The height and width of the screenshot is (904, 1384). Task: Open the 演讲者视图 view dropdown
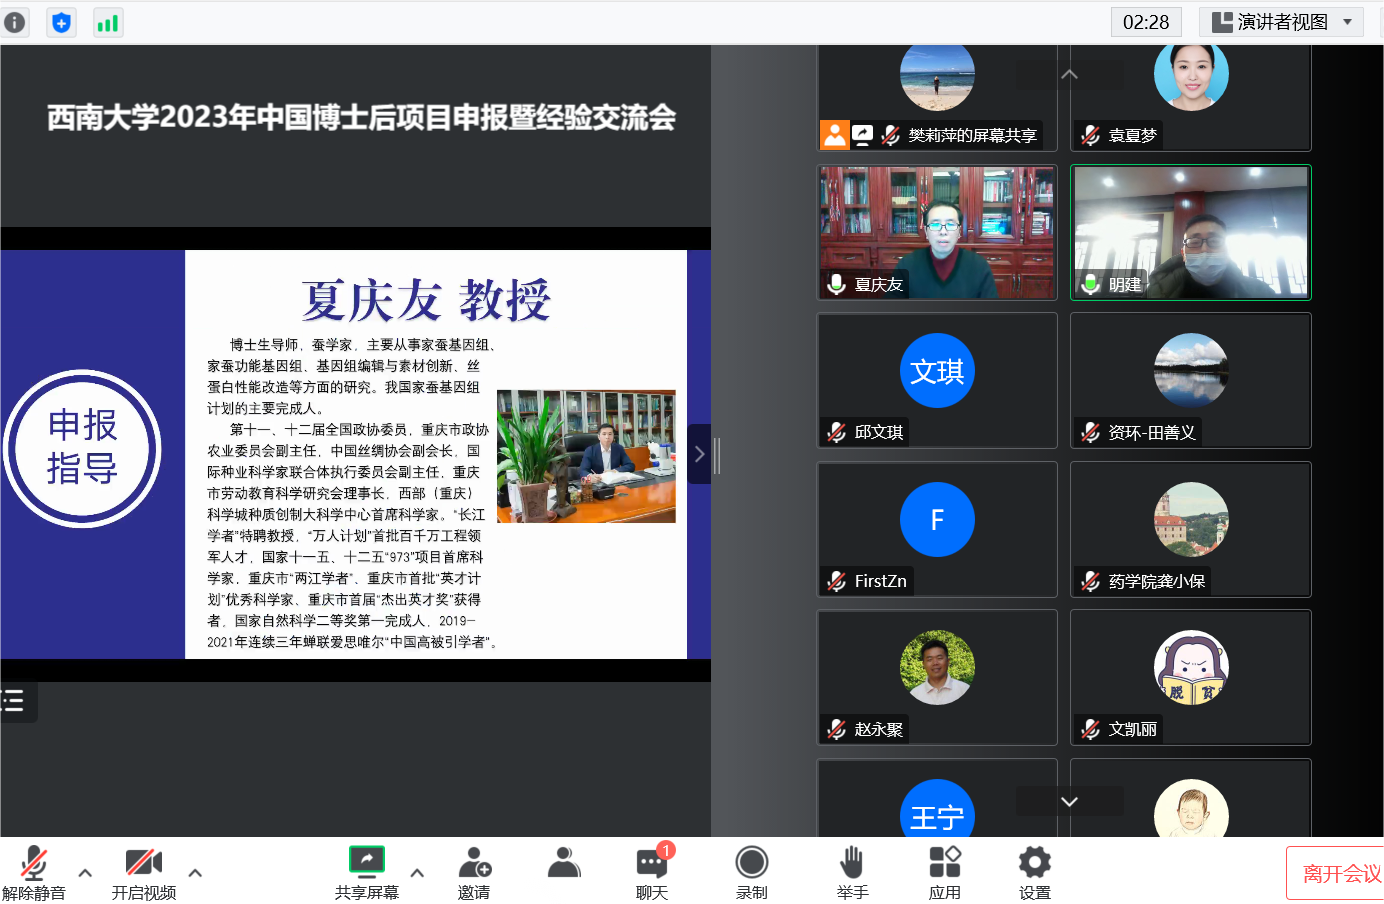[x=1281, y=22]
